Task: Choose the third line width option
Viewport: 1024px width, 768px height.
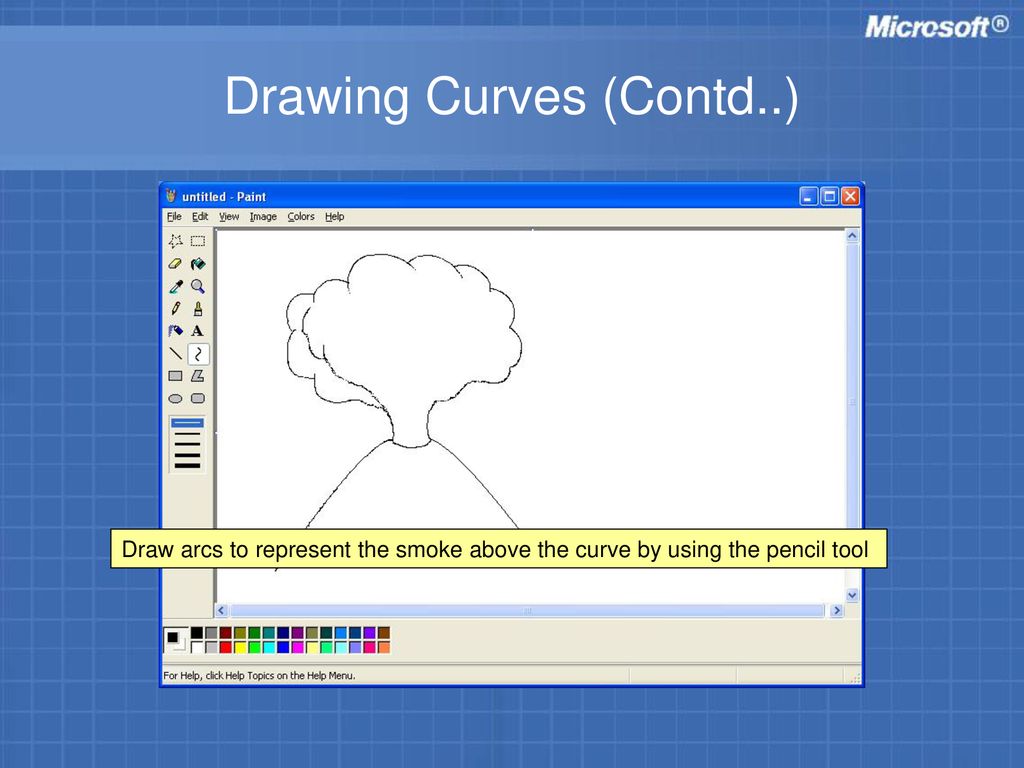Action: pyautogui.click(x=187, y=444)
